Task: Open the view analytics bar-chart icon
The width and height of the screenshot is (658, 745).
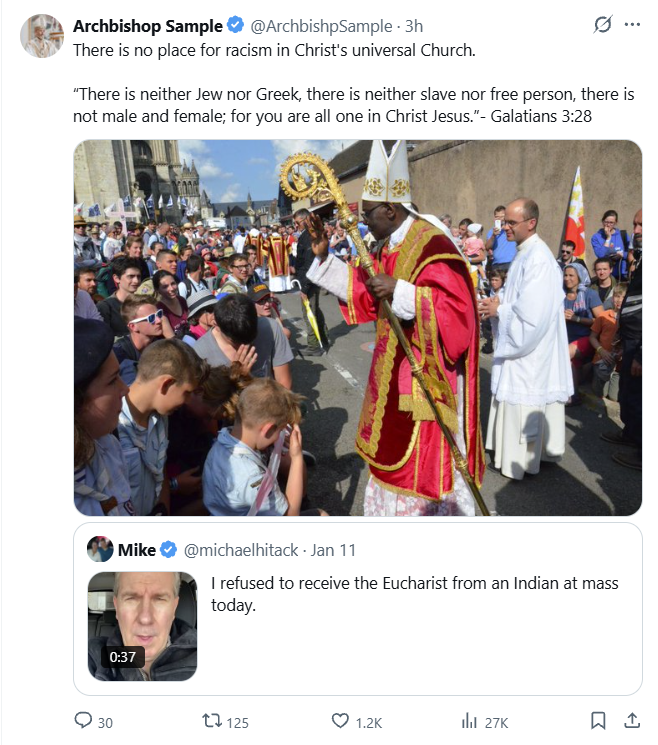Action: click(469, 721)
